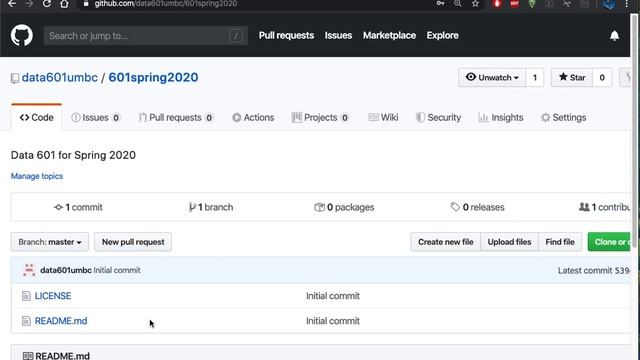The image size is (640, 360).
Task: Click the stargazer count 0
Action: pos(602,77)
